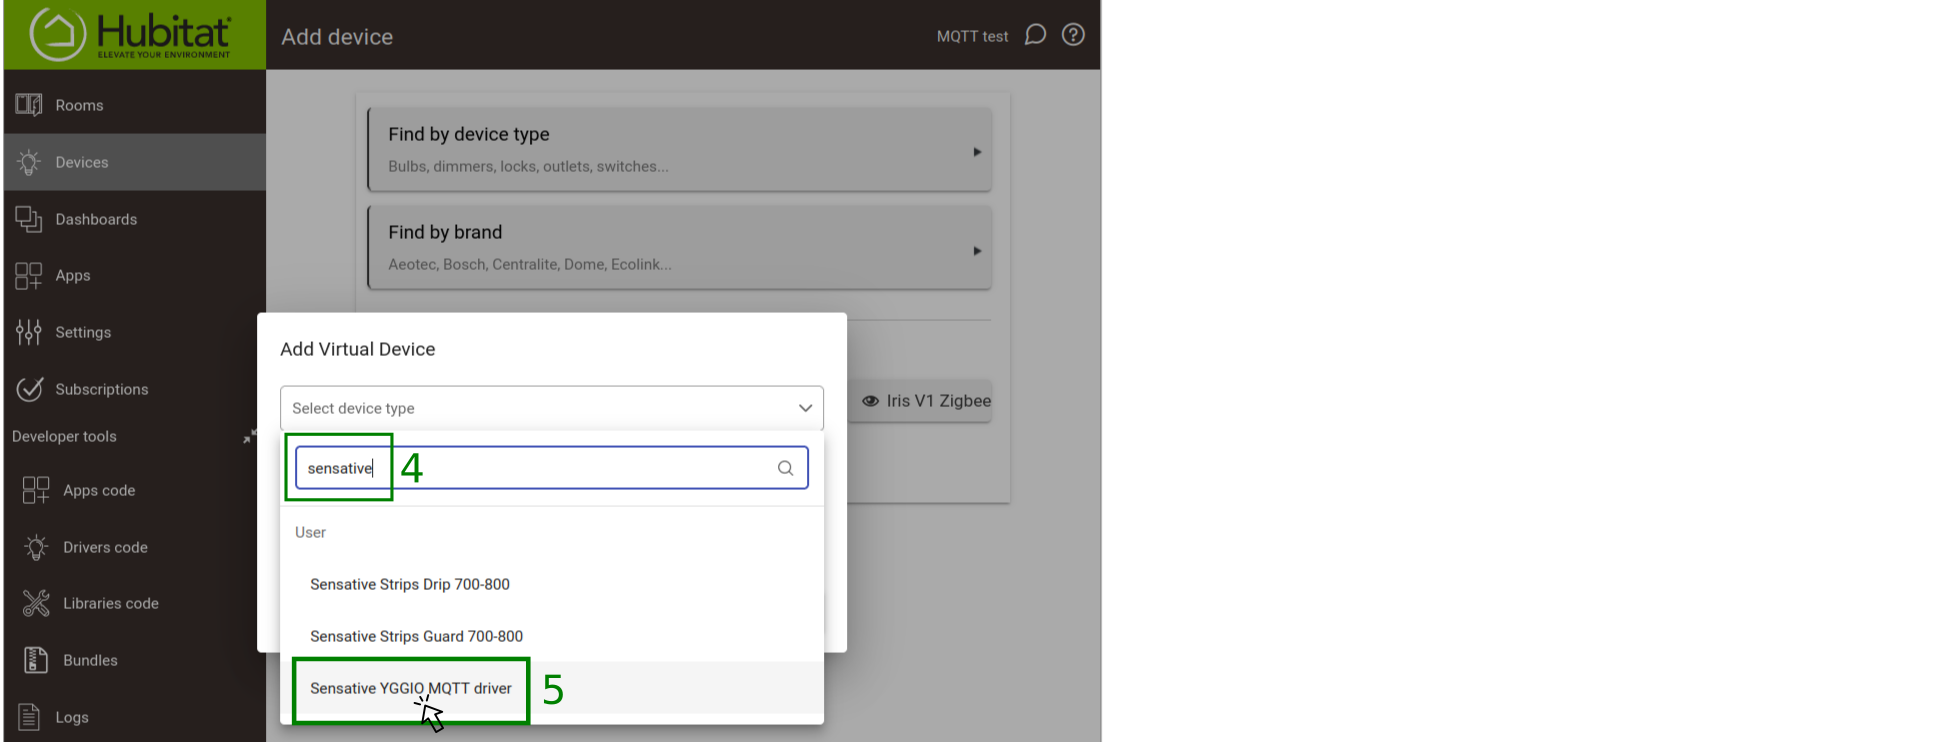Go to Dashboards menu item
Viewport: 1935px width, 742px height.
135,219
